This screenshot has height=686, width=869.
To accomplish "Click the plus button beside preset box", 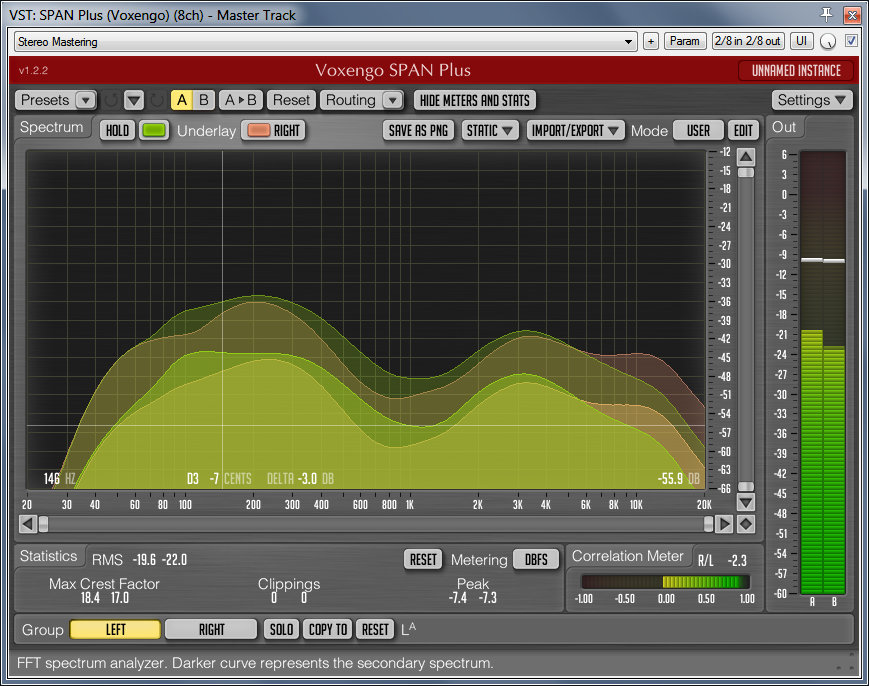I will tap(651, 41).
